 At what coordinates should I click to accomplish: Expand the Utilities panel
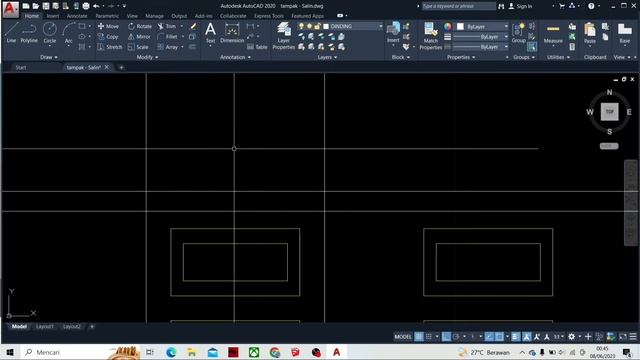[558, 57]
